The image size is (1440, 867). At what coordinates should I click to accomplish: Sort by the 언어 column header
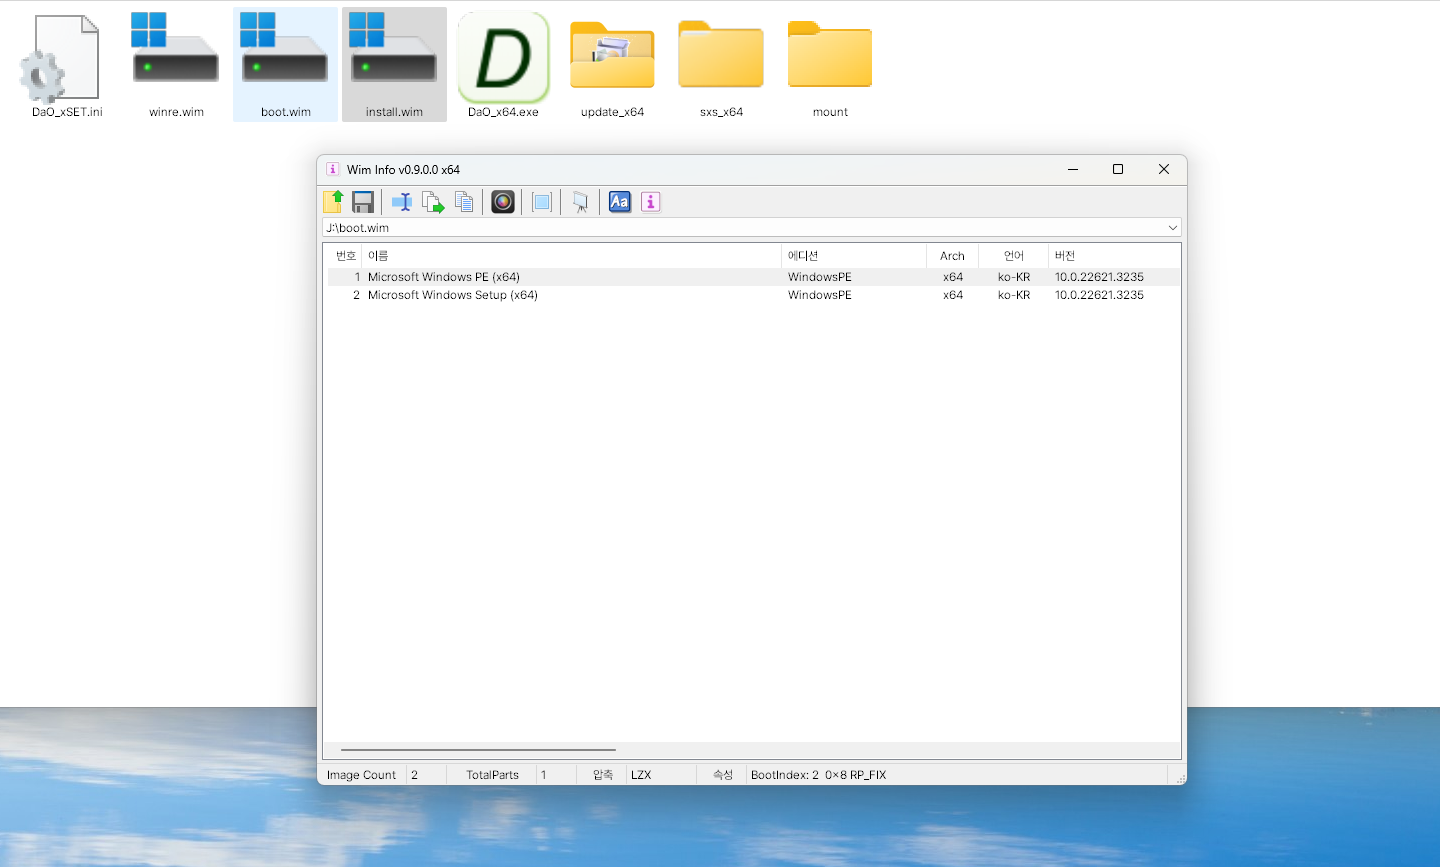(x=1013, y=256)
